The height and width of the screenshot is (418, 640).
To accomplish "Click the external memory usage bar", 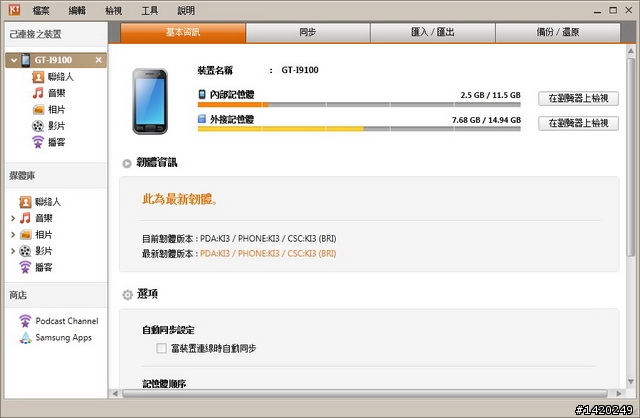I will pyautogui.click(x=359, y=129).
